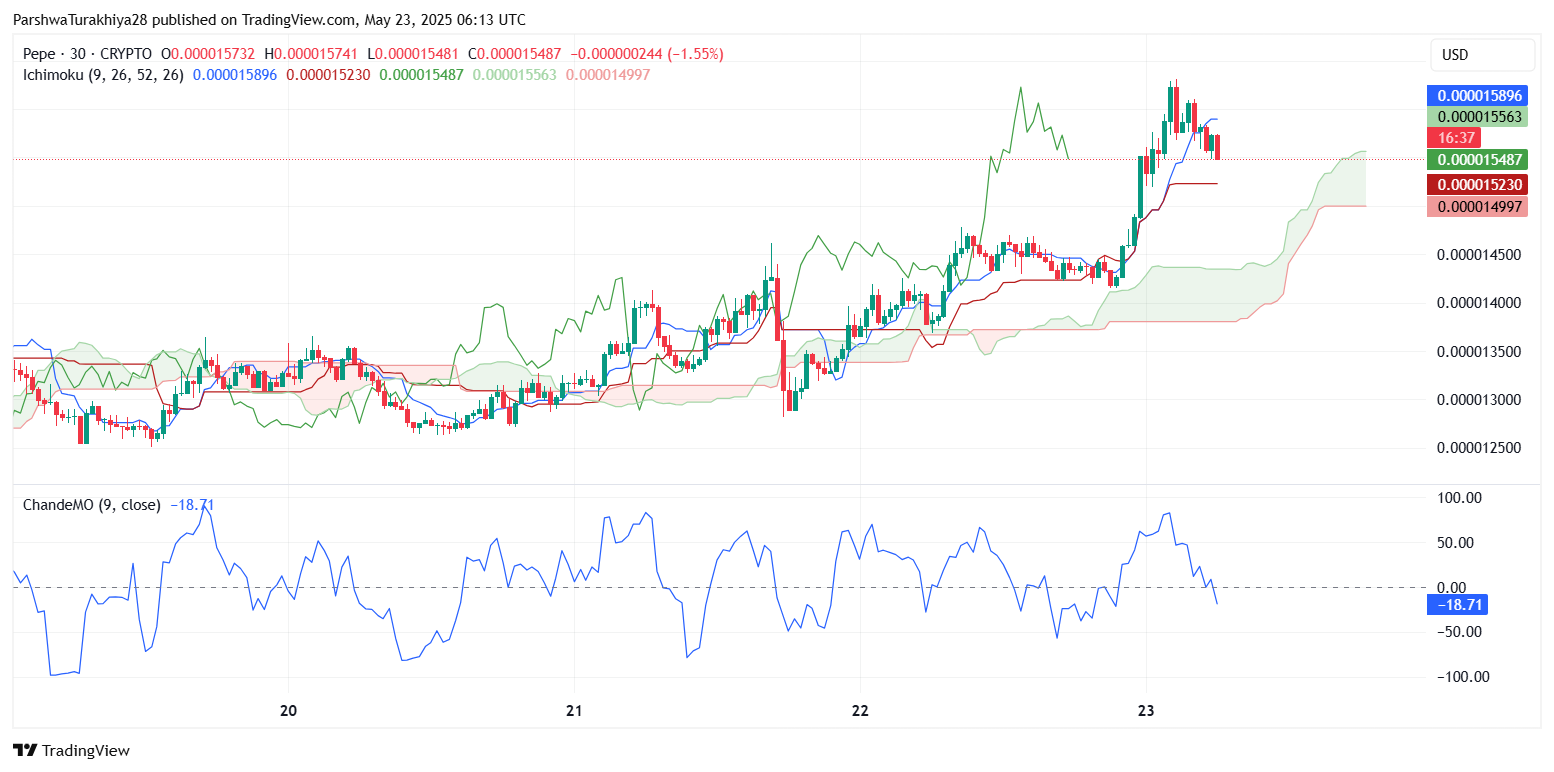The image size is (1554, 772).
Task: Select the ChandeMO (9, close) indicator legend
Action: (92, 505)
